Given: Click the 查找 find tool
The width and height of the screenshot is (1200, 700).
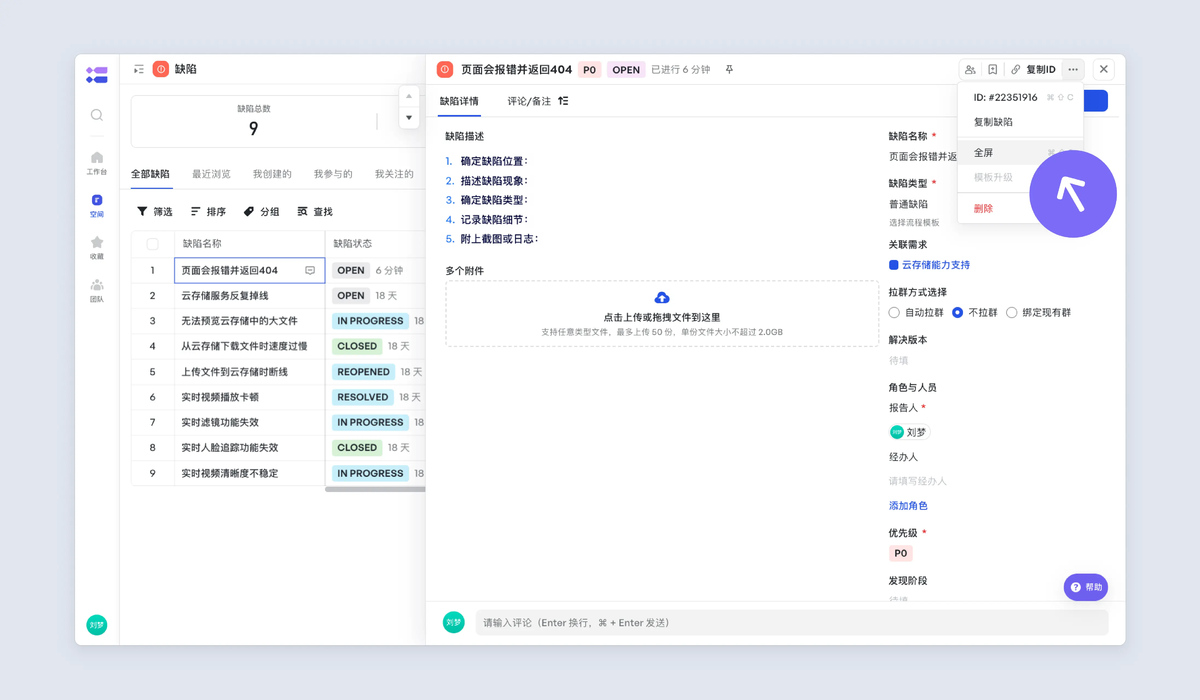Looking at the screenshot, I should click(315, 212).
